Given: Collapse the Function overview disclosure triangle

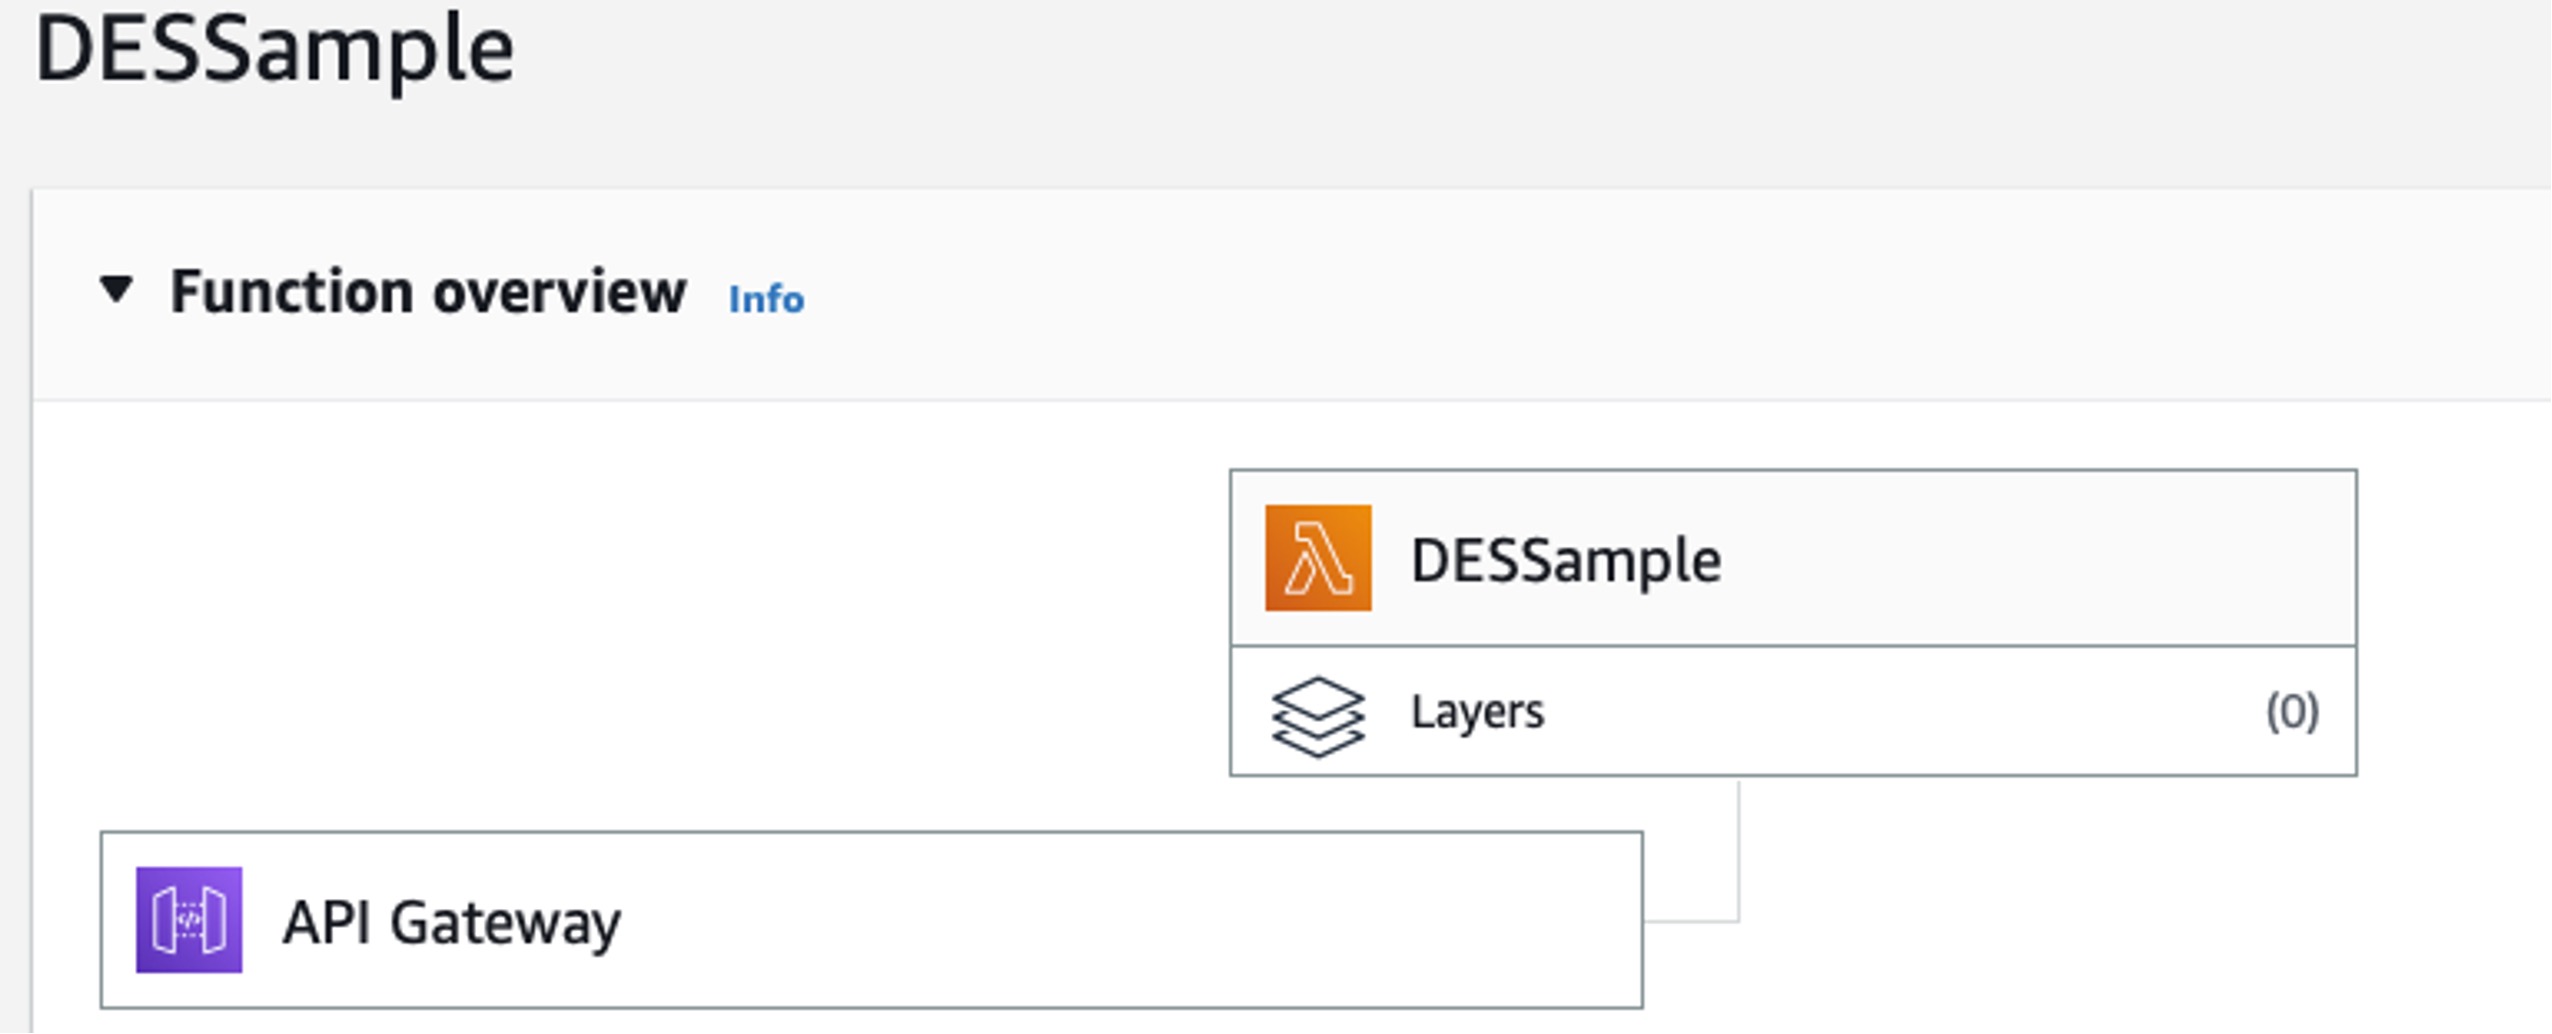Looking at the screenshot, I should [117, 290].
